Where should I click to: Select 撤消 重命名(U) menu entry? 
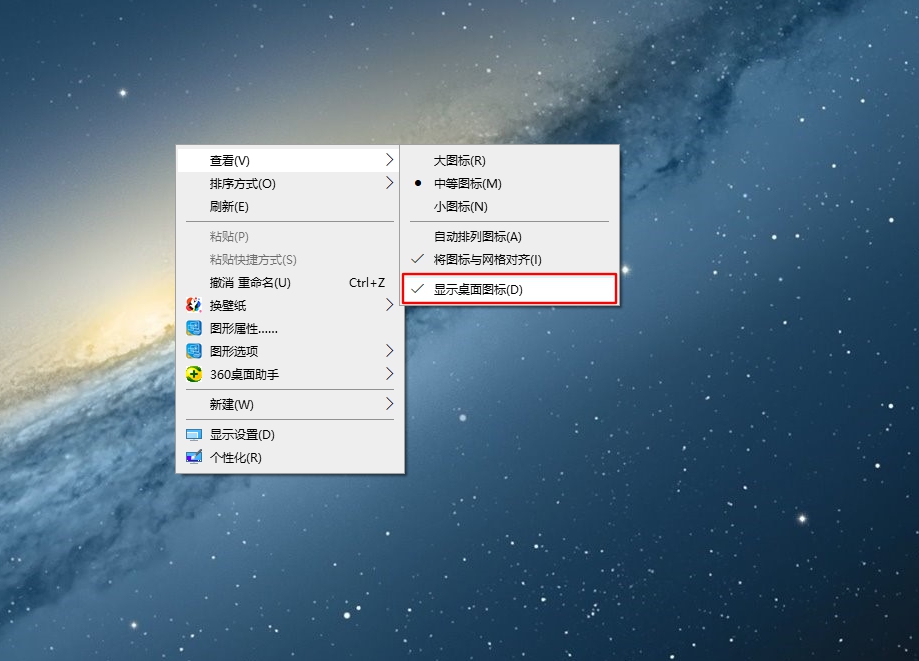pyautogui.click(x=288, y=282)
